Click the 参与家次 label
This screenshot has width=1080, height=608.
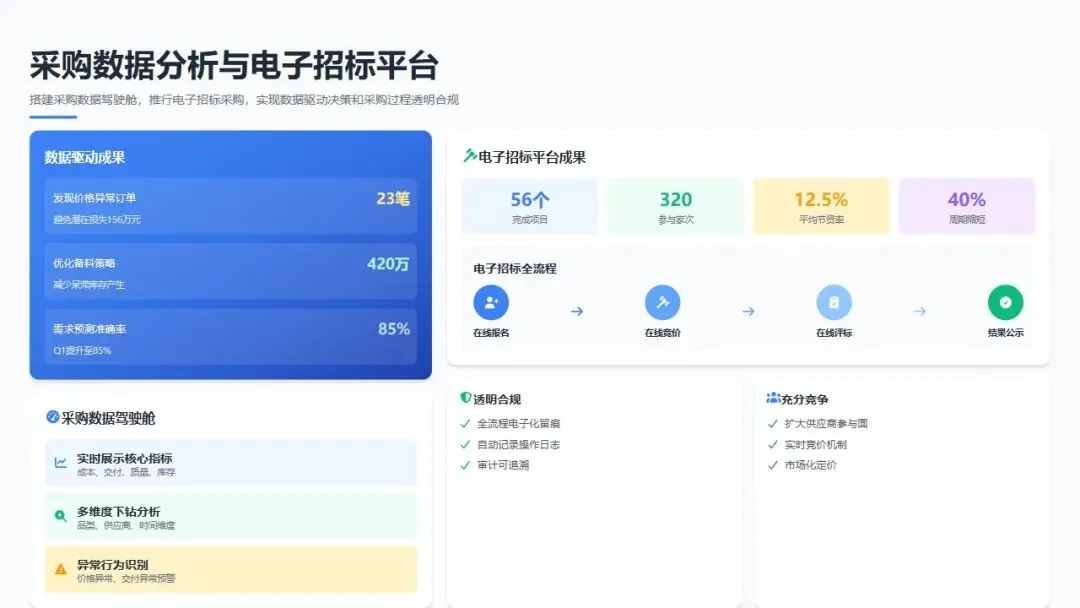tap(676, 220)
